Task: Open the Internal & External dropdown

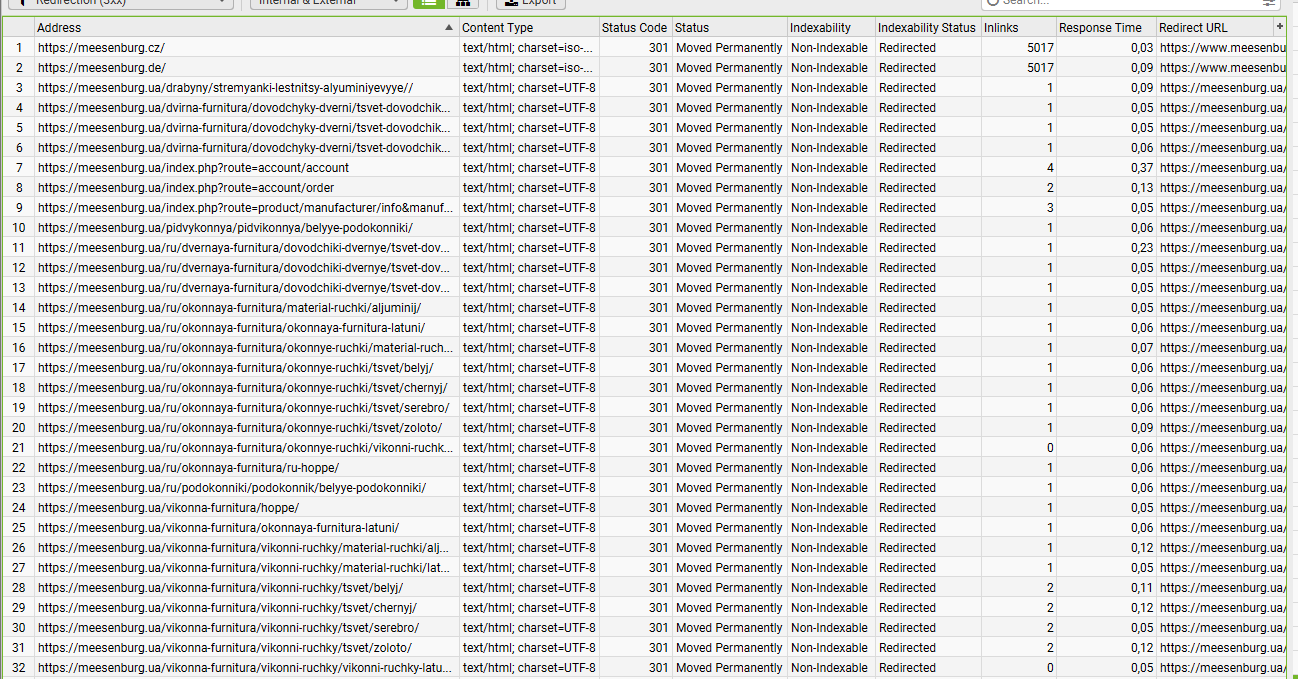Action: pyautogui.click(x=328, y=2)
